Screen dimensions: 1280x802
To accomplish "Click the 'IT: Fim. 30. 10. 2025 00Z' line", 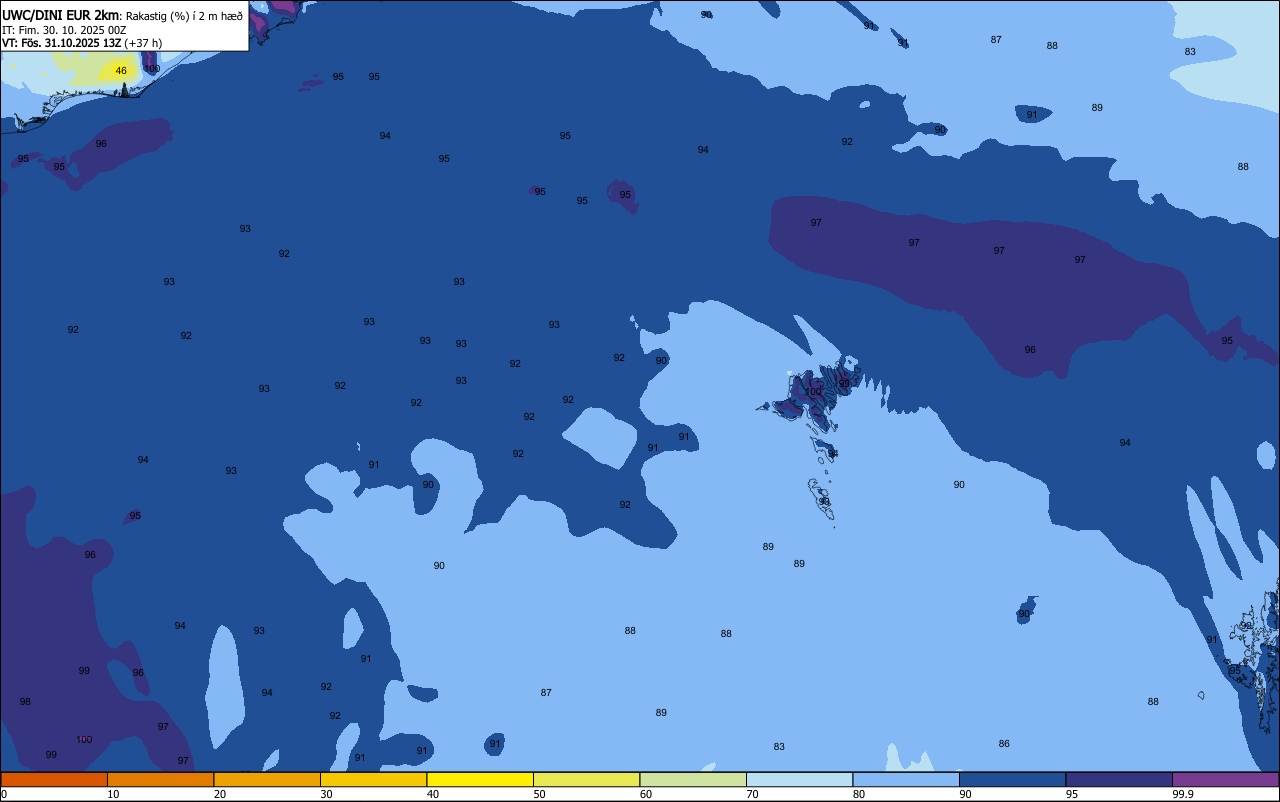I will tap(64, 30).
